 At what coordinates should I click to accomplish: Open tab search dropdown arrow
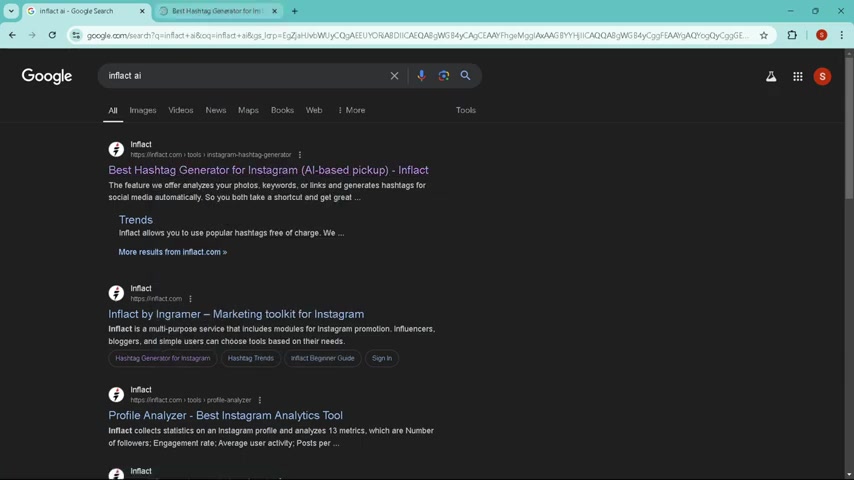[x=11, y=11]
